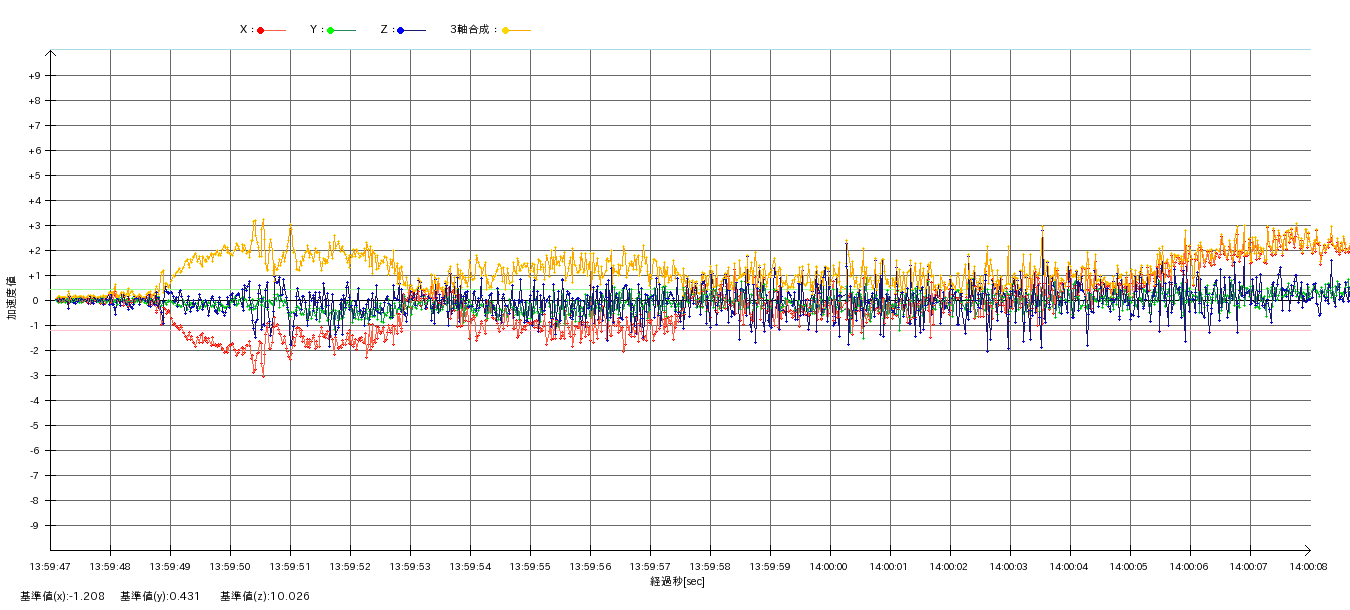The width and height of the screenshot is (1350, 610).
Task: Select the 3軸合成 legend label text
Action: point(473,30)
